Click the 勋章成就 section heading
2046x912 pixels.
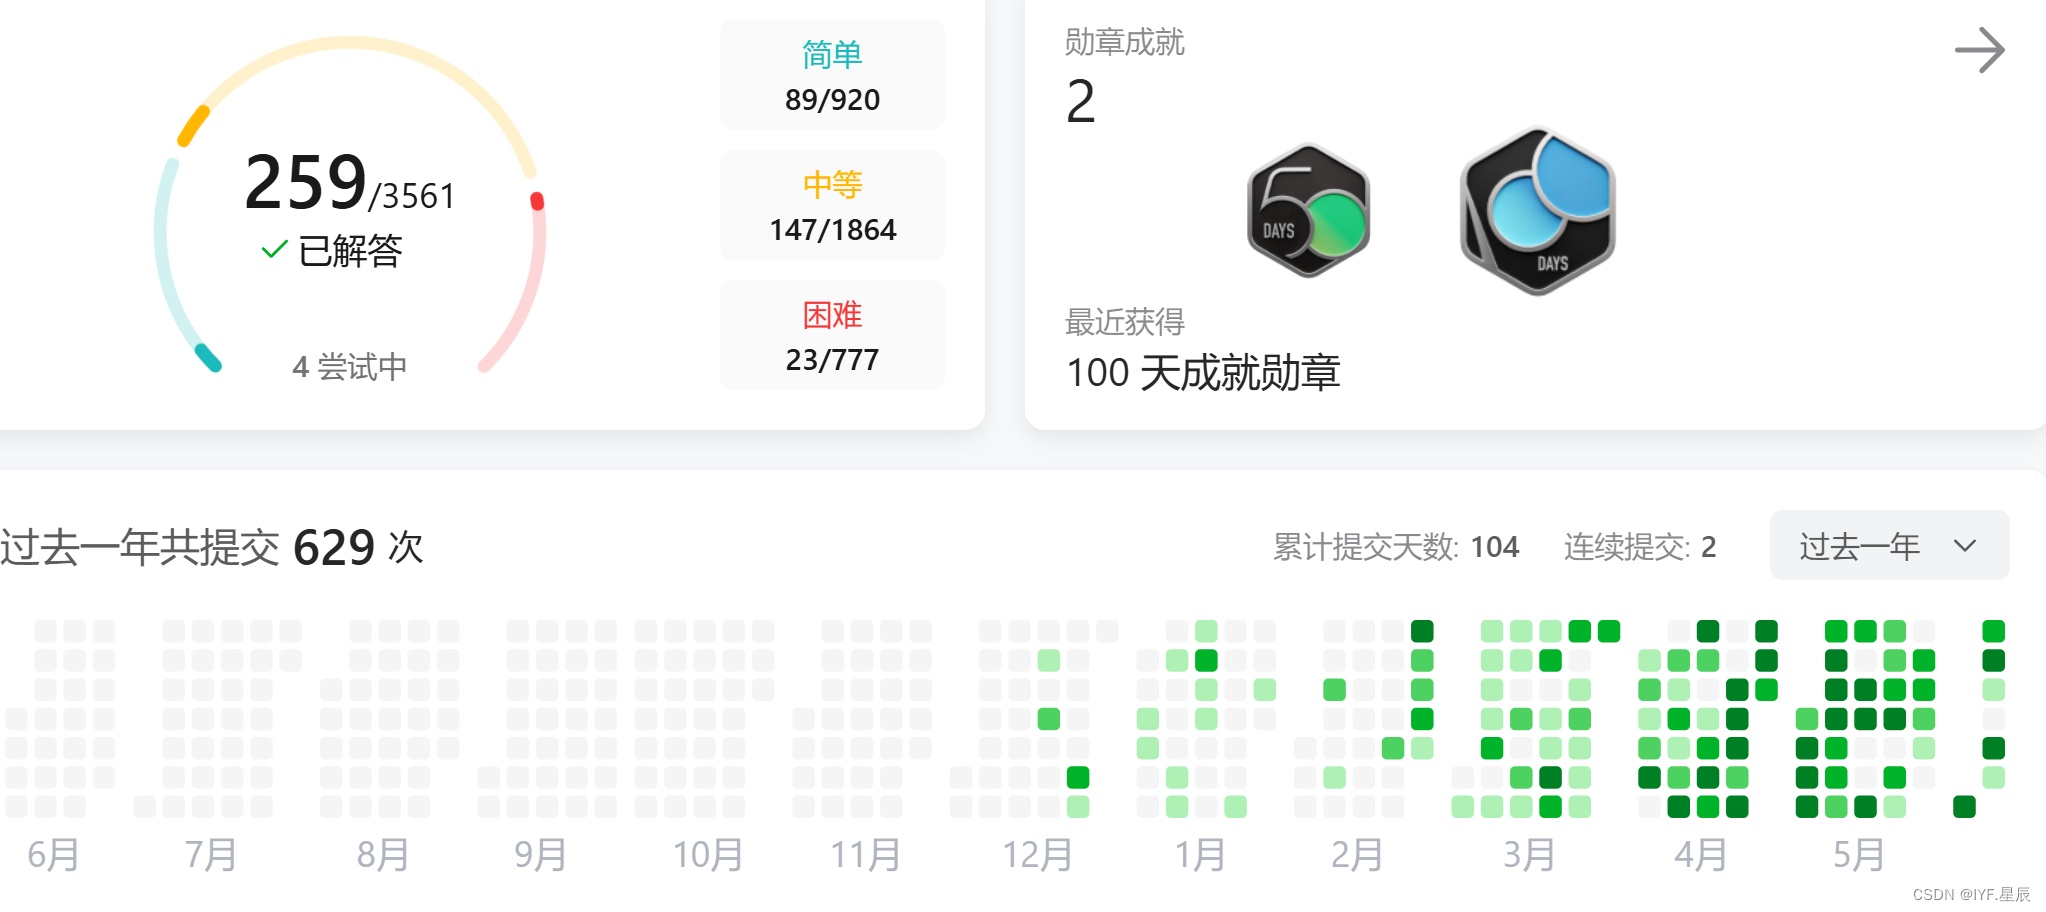[1124, 42]
